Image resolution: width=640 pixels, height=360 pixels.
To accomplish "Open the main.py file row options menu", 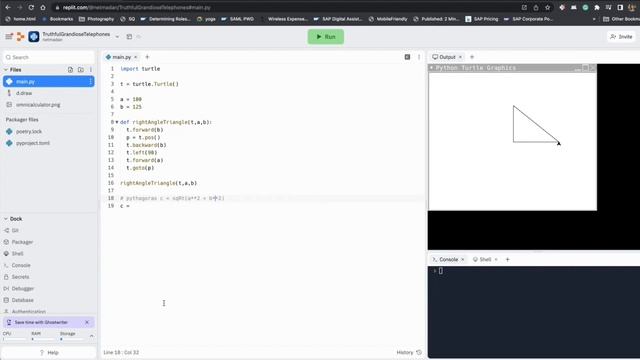I will (x=90, y=82).
